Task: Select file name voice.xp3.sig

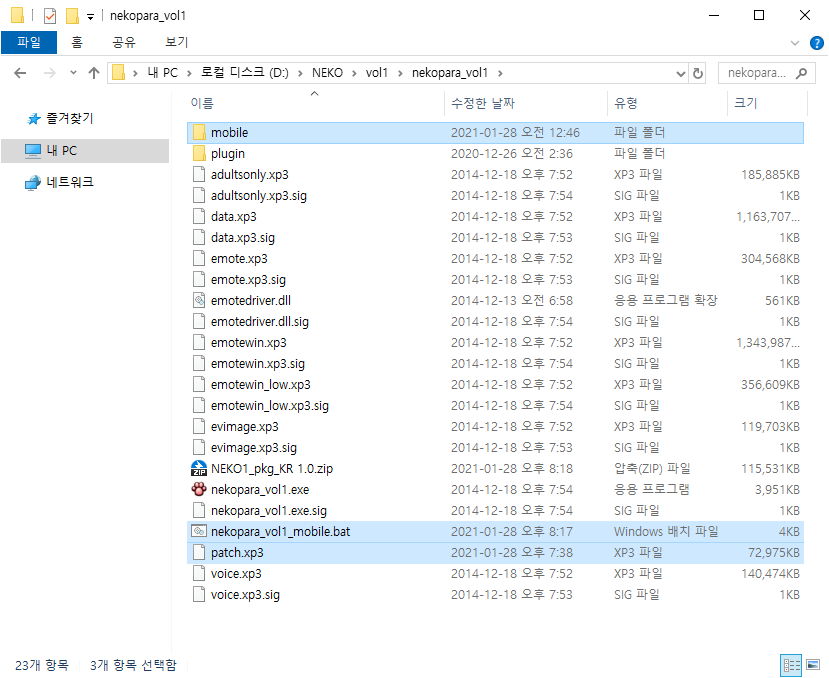Action: click(245, 594)
